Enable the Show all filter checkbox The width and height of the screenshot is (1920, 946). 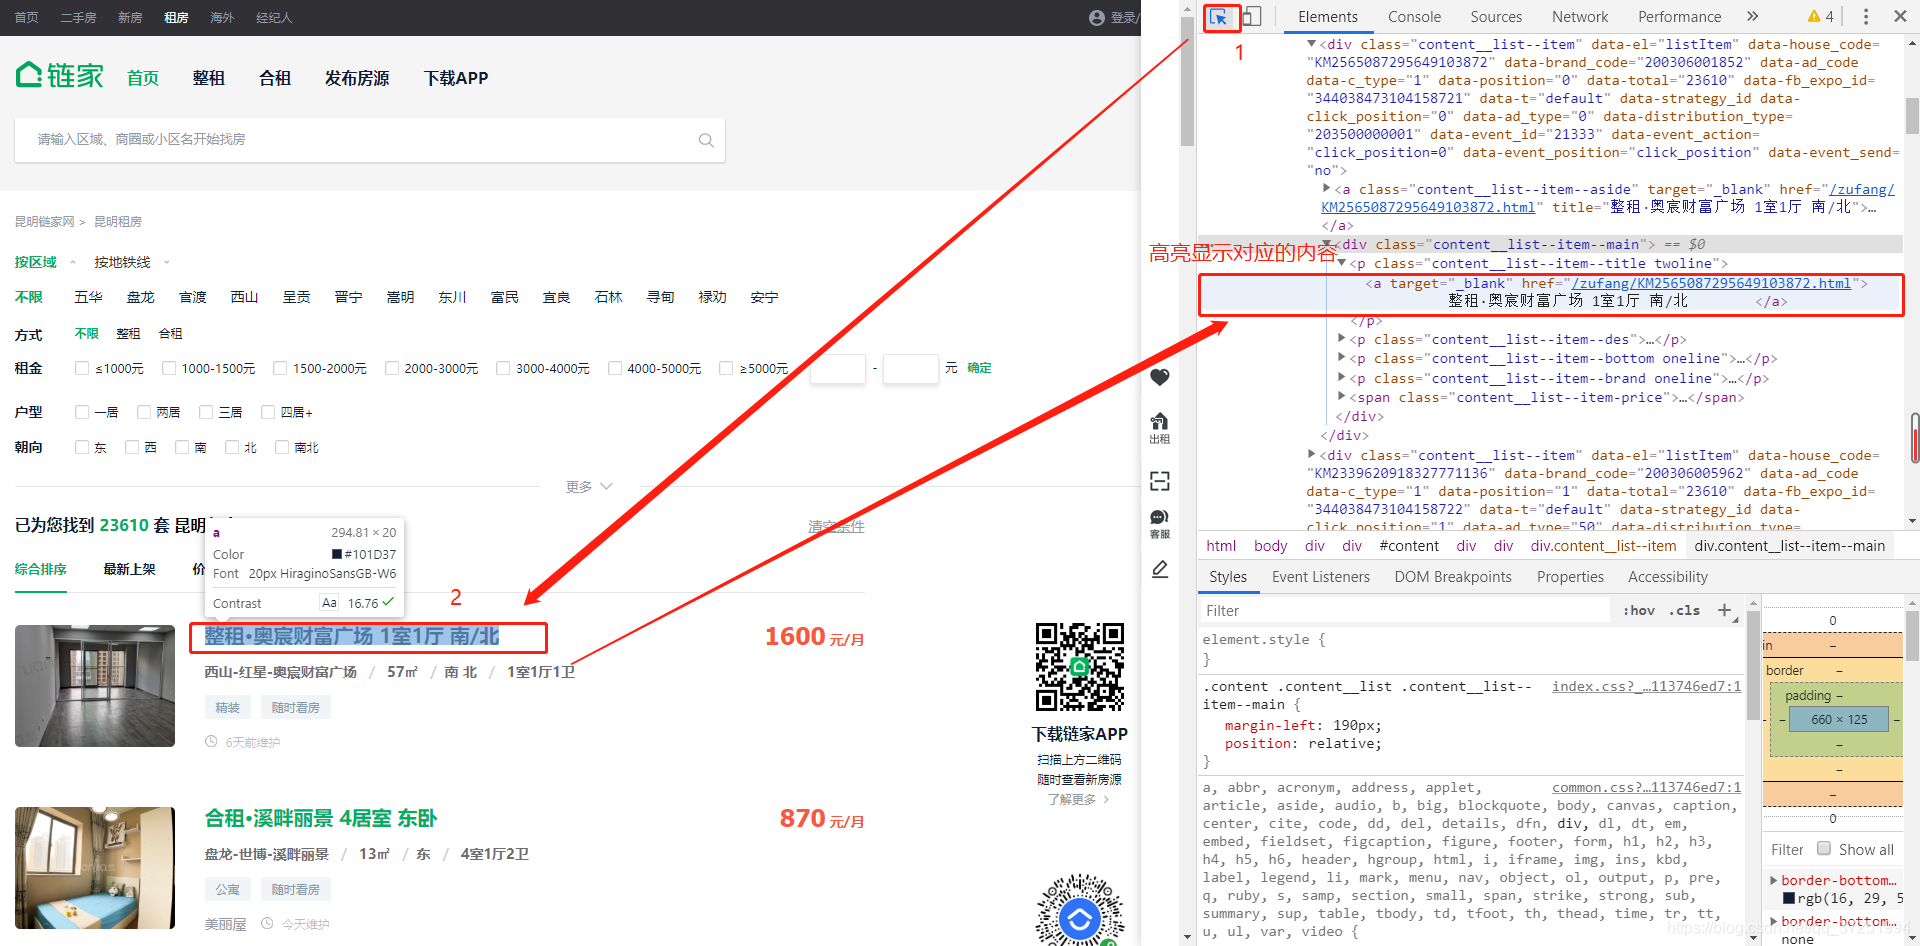[x=1826, y=849]
